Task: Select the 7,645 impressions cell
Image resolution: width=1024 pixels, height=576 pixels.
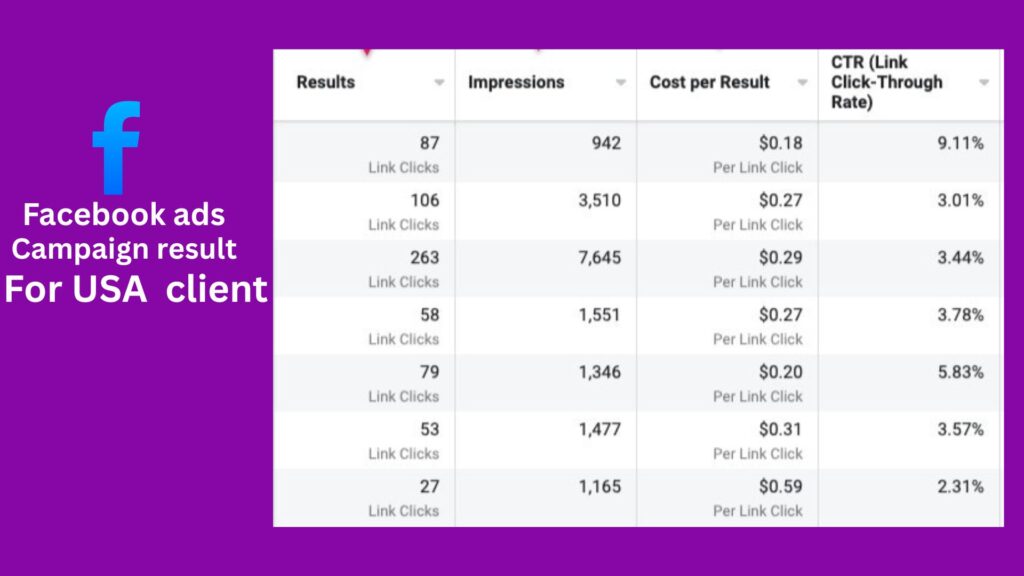Action: coord(599,258)
